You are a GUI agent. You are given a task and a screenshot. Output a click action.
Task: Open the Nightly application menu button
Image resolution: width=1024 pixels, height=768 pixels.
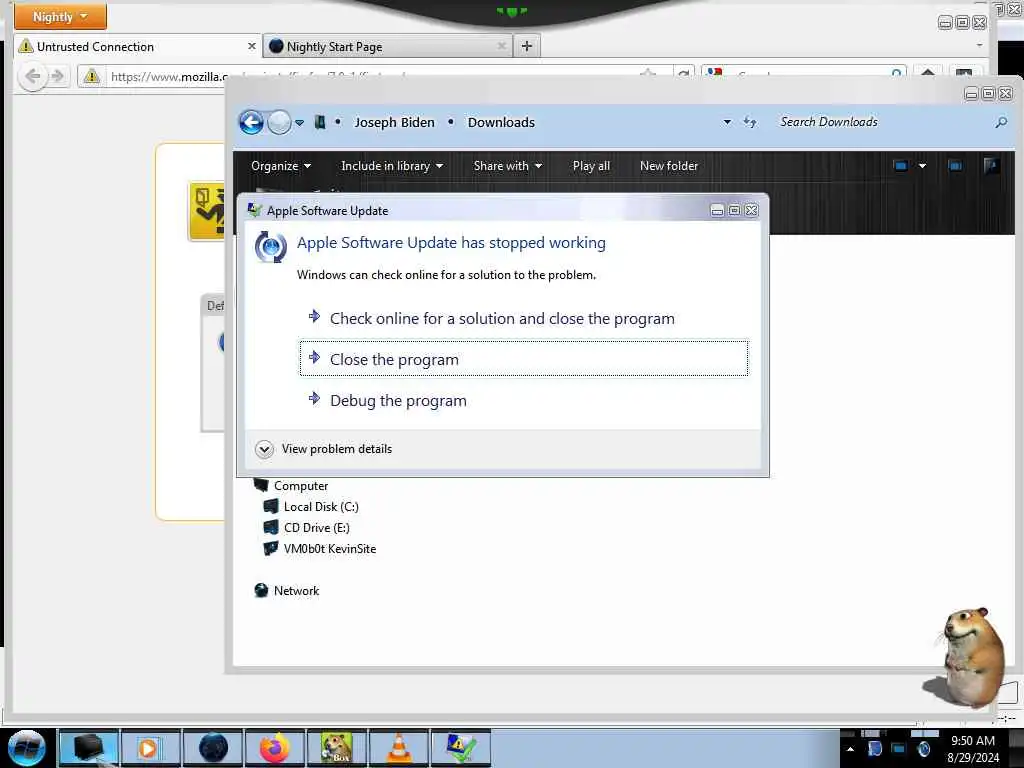click(x=60, y=16)
